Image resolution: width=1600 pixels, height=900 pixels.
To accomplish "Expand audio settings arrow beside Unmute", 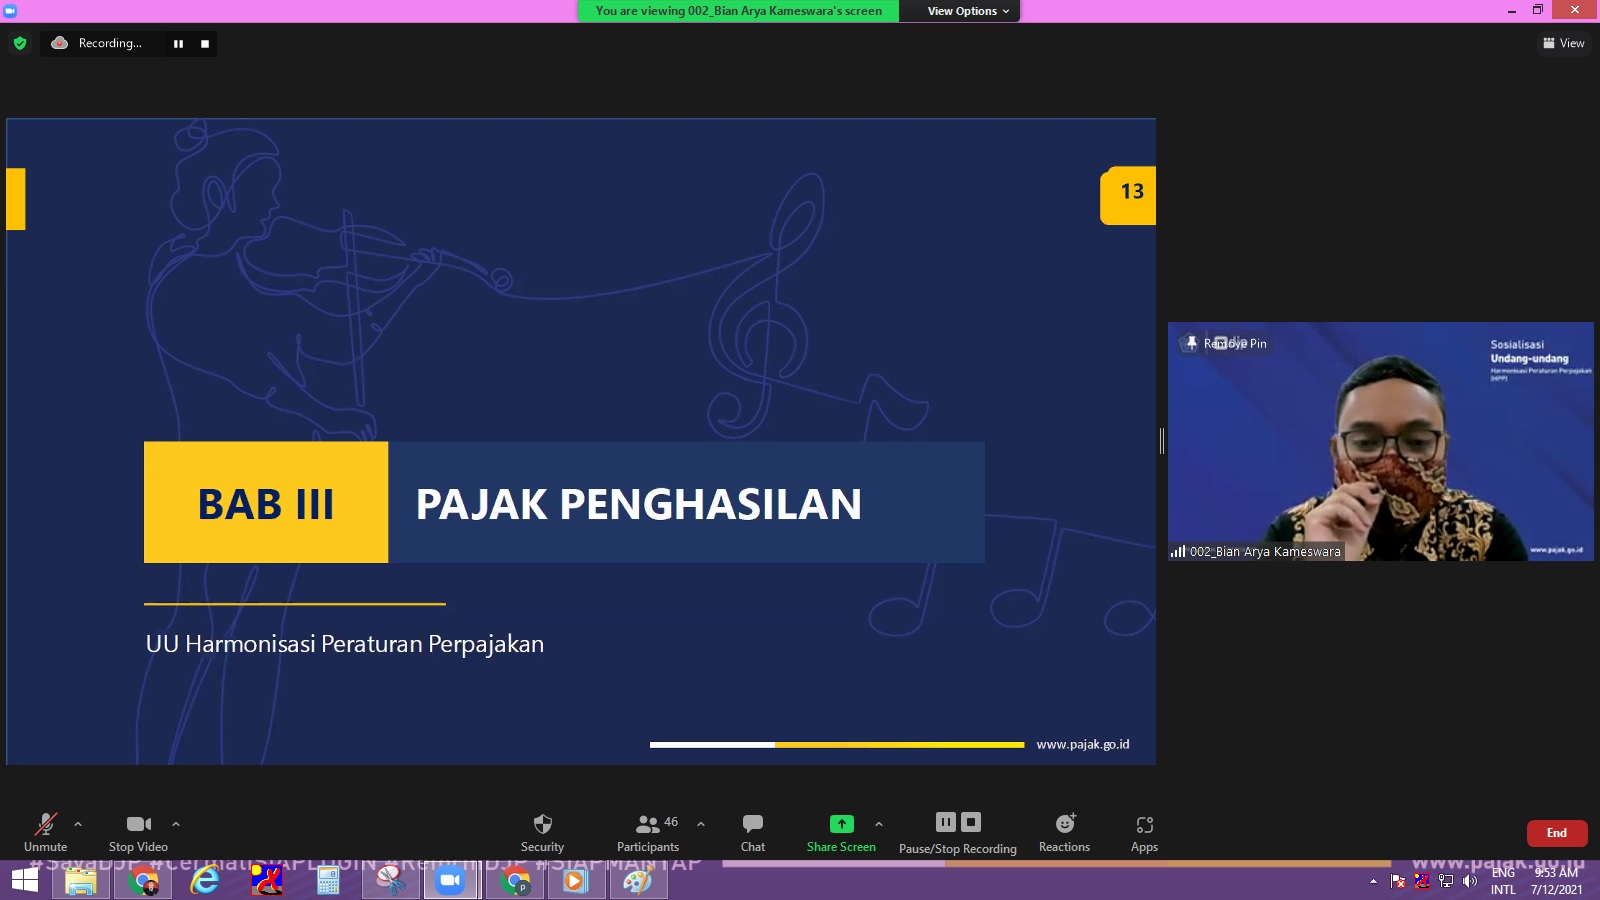I will click(x=78, y=824).
